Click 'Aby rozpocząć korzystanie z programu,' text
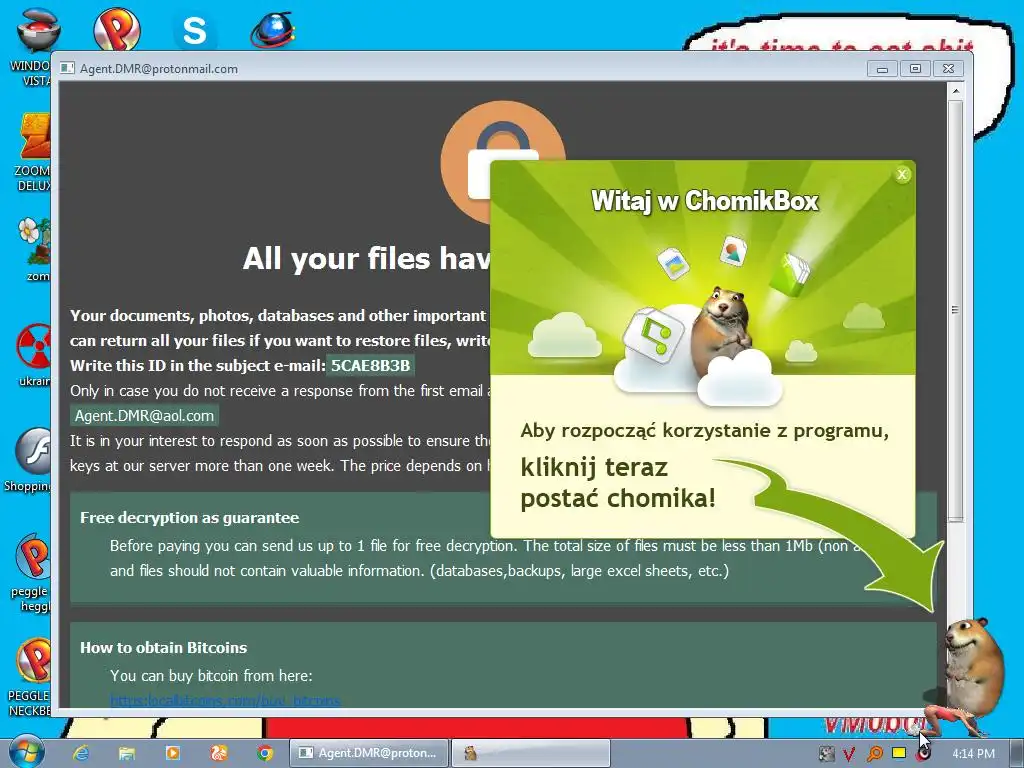Screen dimensions: 1024x768 pyautogui.click(x=704, y=431)
